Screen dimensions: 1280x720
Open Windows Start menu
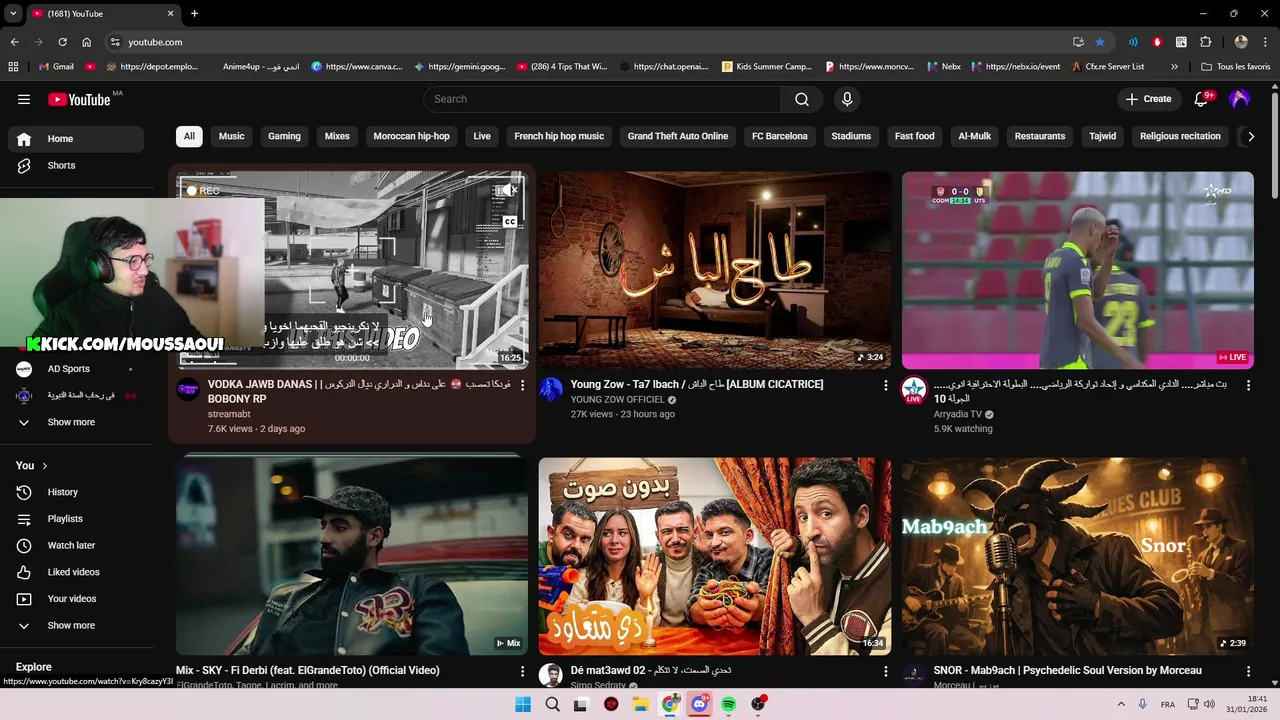coord(523,704)
